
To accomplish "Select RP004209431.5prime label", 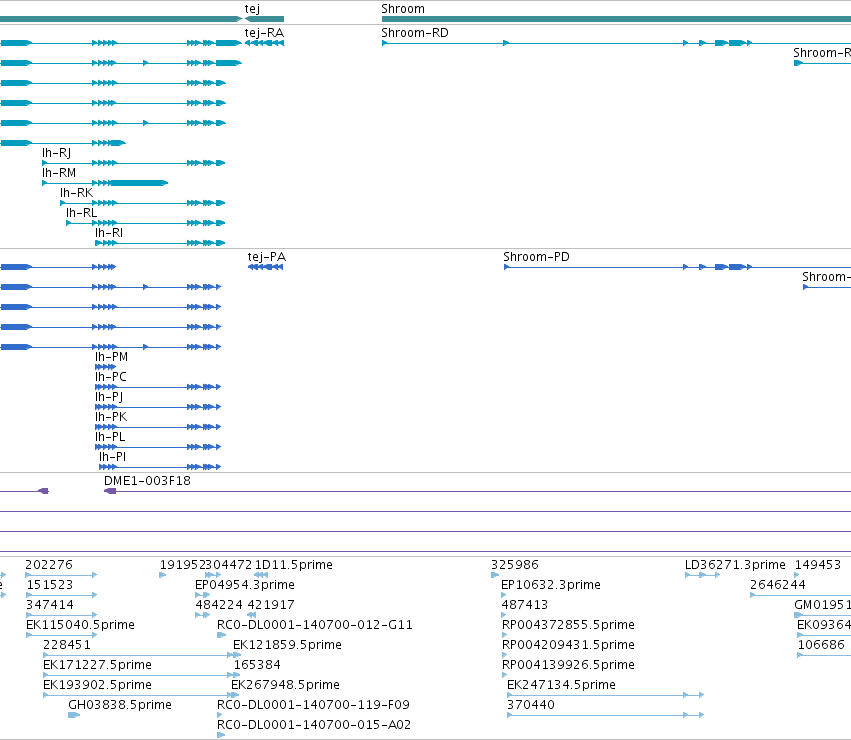I will [568, 645].
